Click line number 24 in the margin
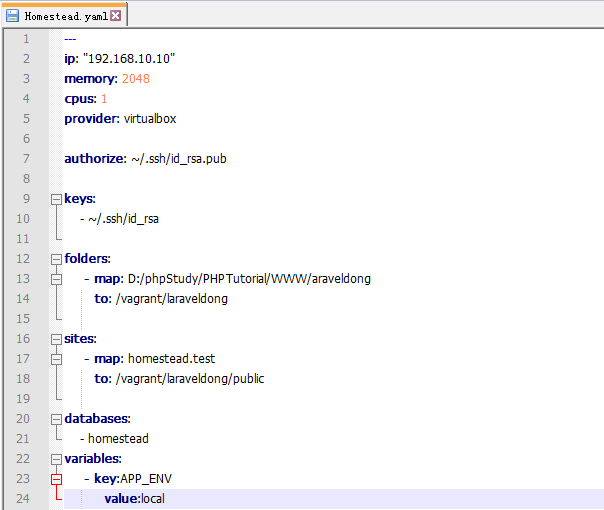The height and width of the screenshot is (510, 604). [x=23, y=498]
